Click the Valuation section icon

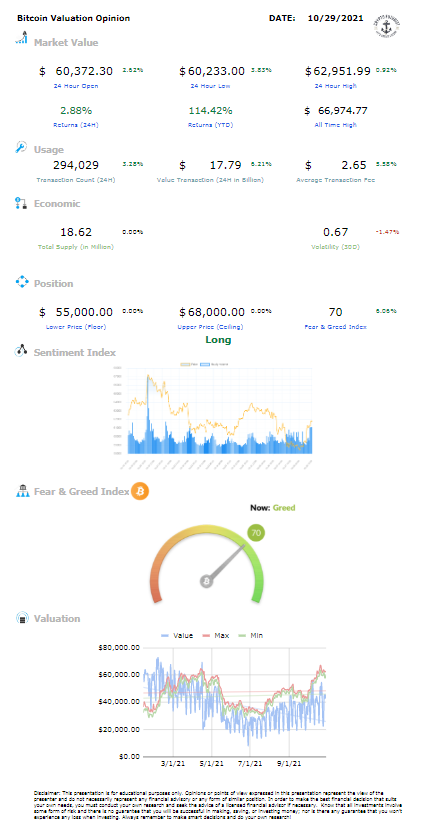22,618
